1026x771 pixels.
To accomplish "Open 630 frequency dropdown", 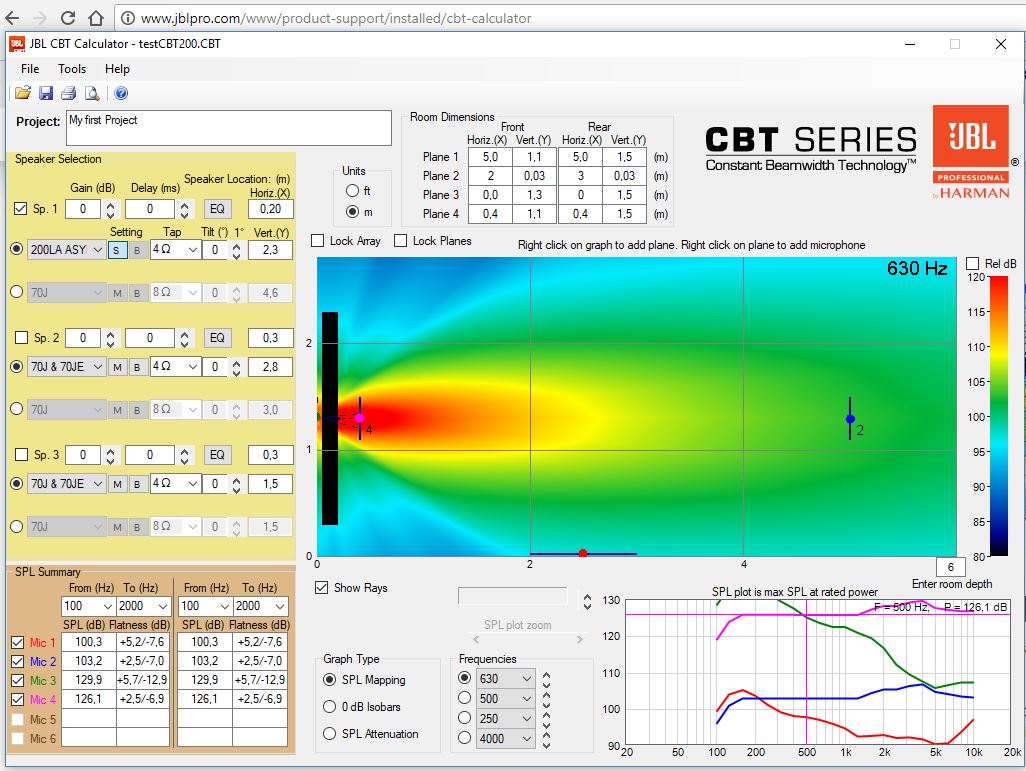I will 505,679.
